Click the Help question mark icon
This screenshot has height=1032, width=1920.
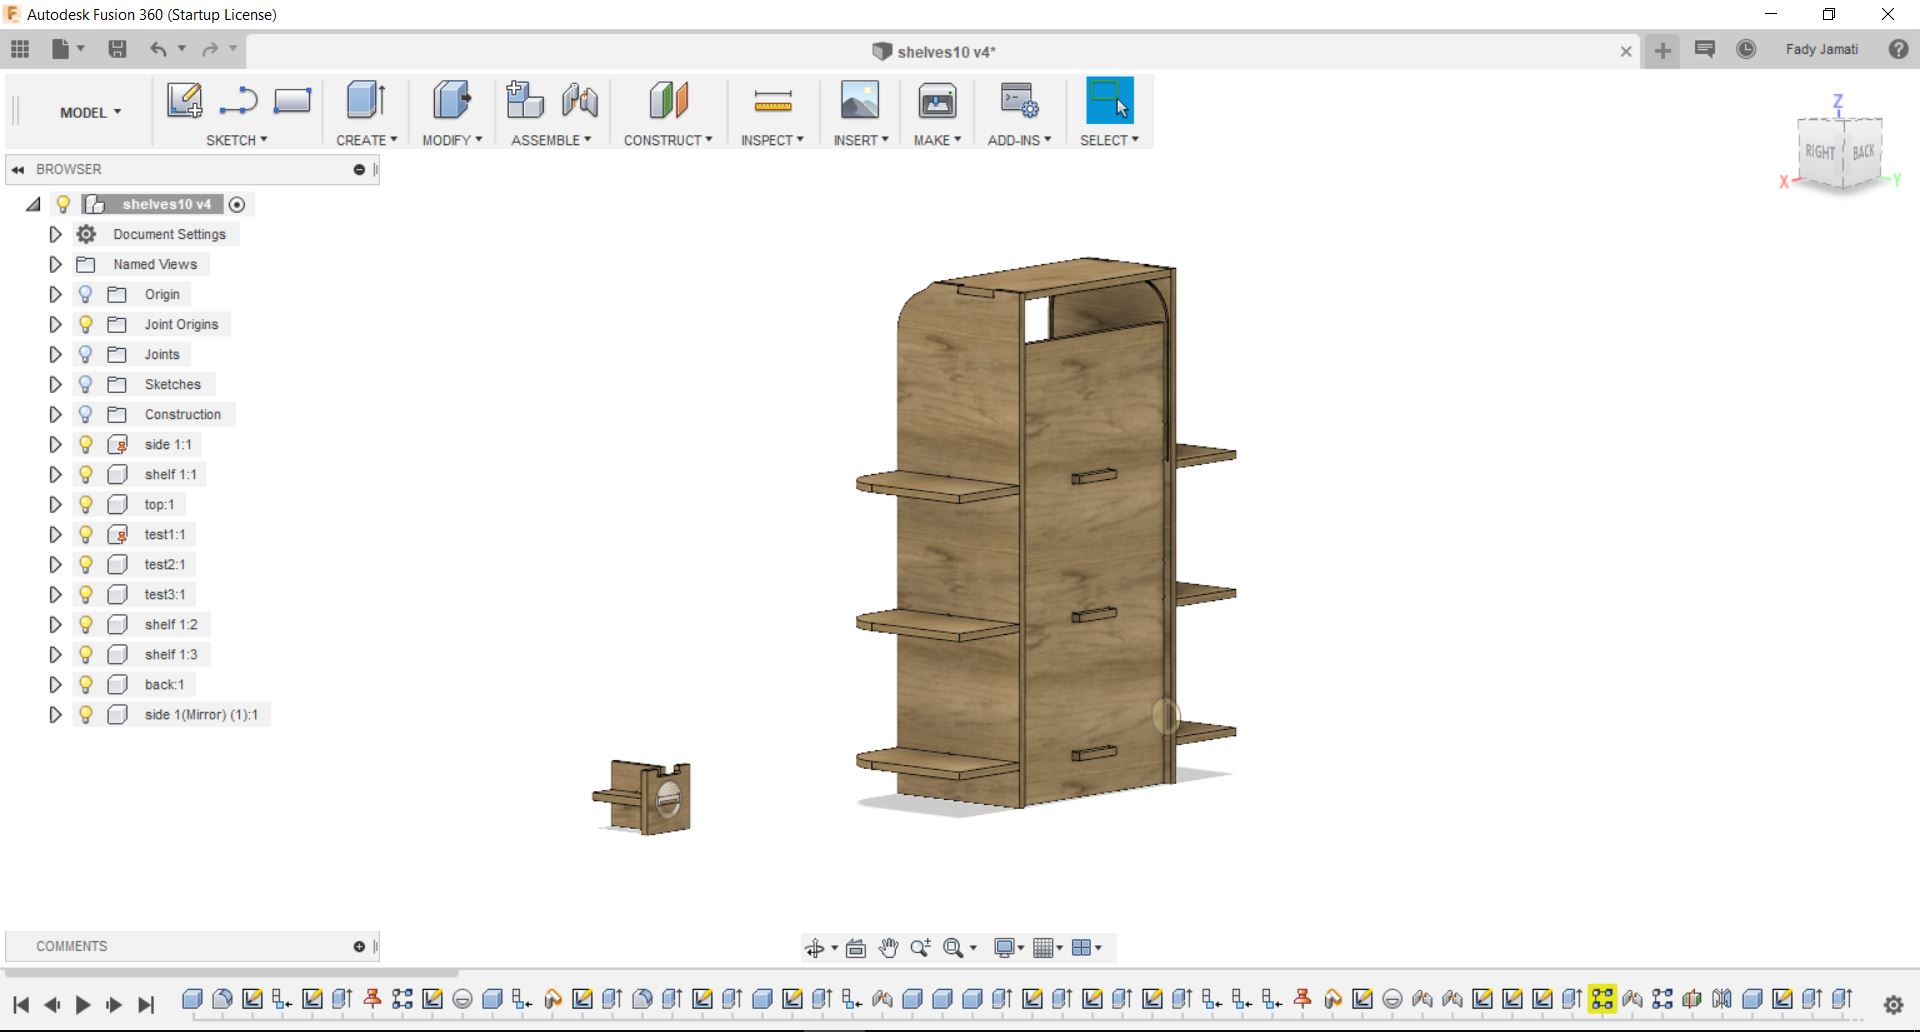[x=1898, y=49]
